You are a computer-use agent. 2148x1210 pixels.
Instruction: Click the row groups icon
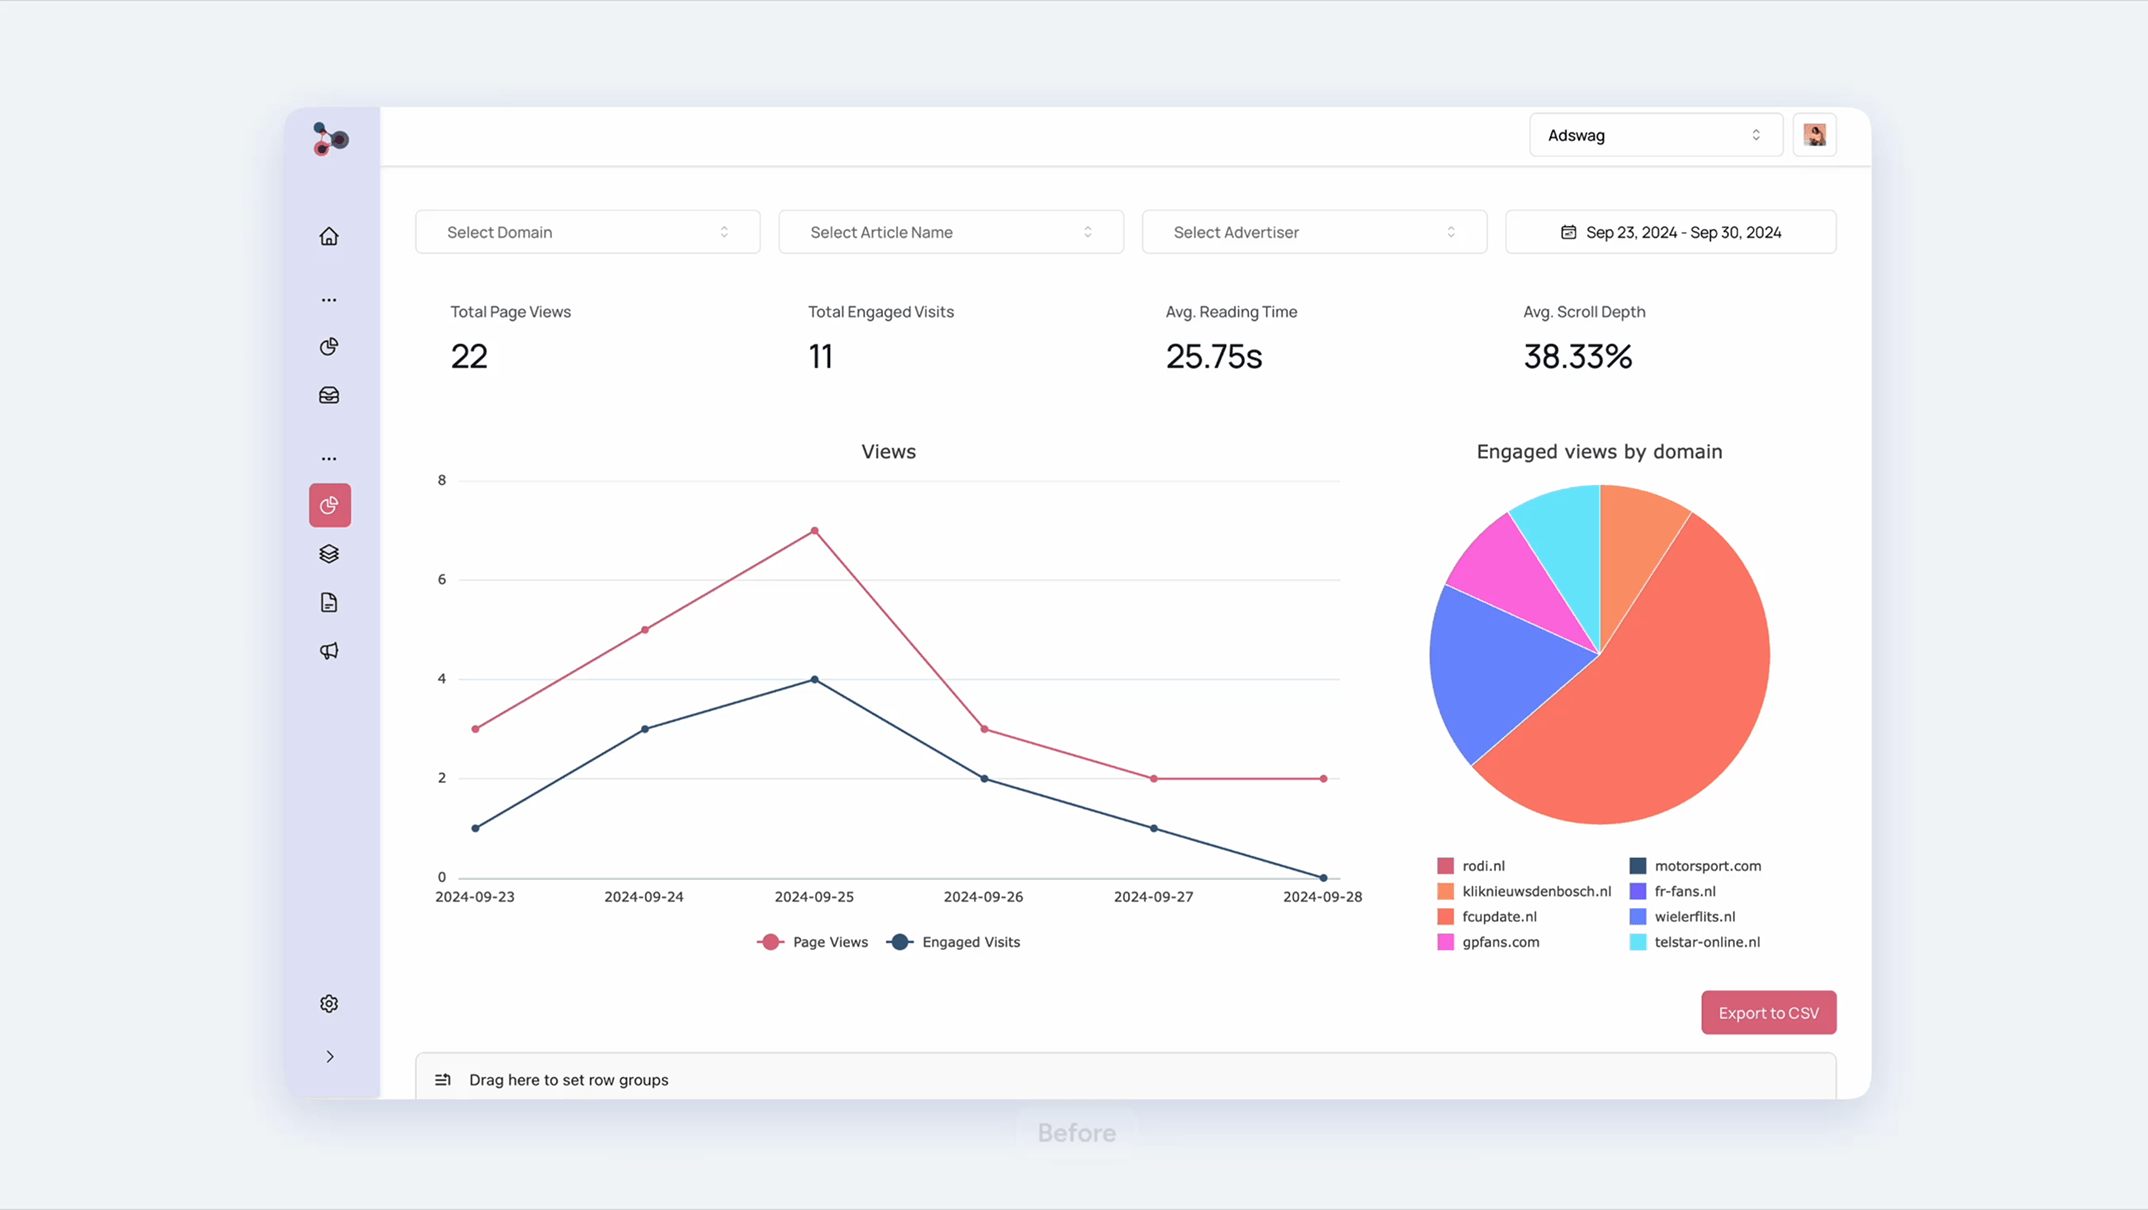point(443,1080)
